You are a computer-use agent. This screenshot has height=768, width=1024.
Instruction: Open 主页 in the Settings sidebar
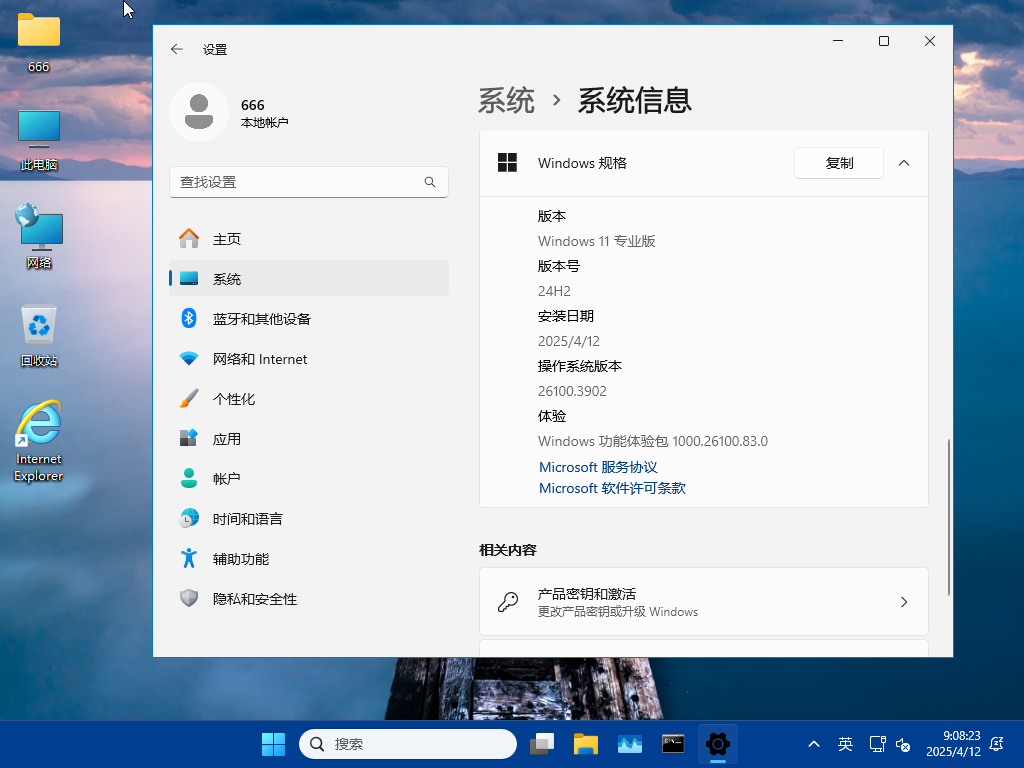(x=308, y=239)
